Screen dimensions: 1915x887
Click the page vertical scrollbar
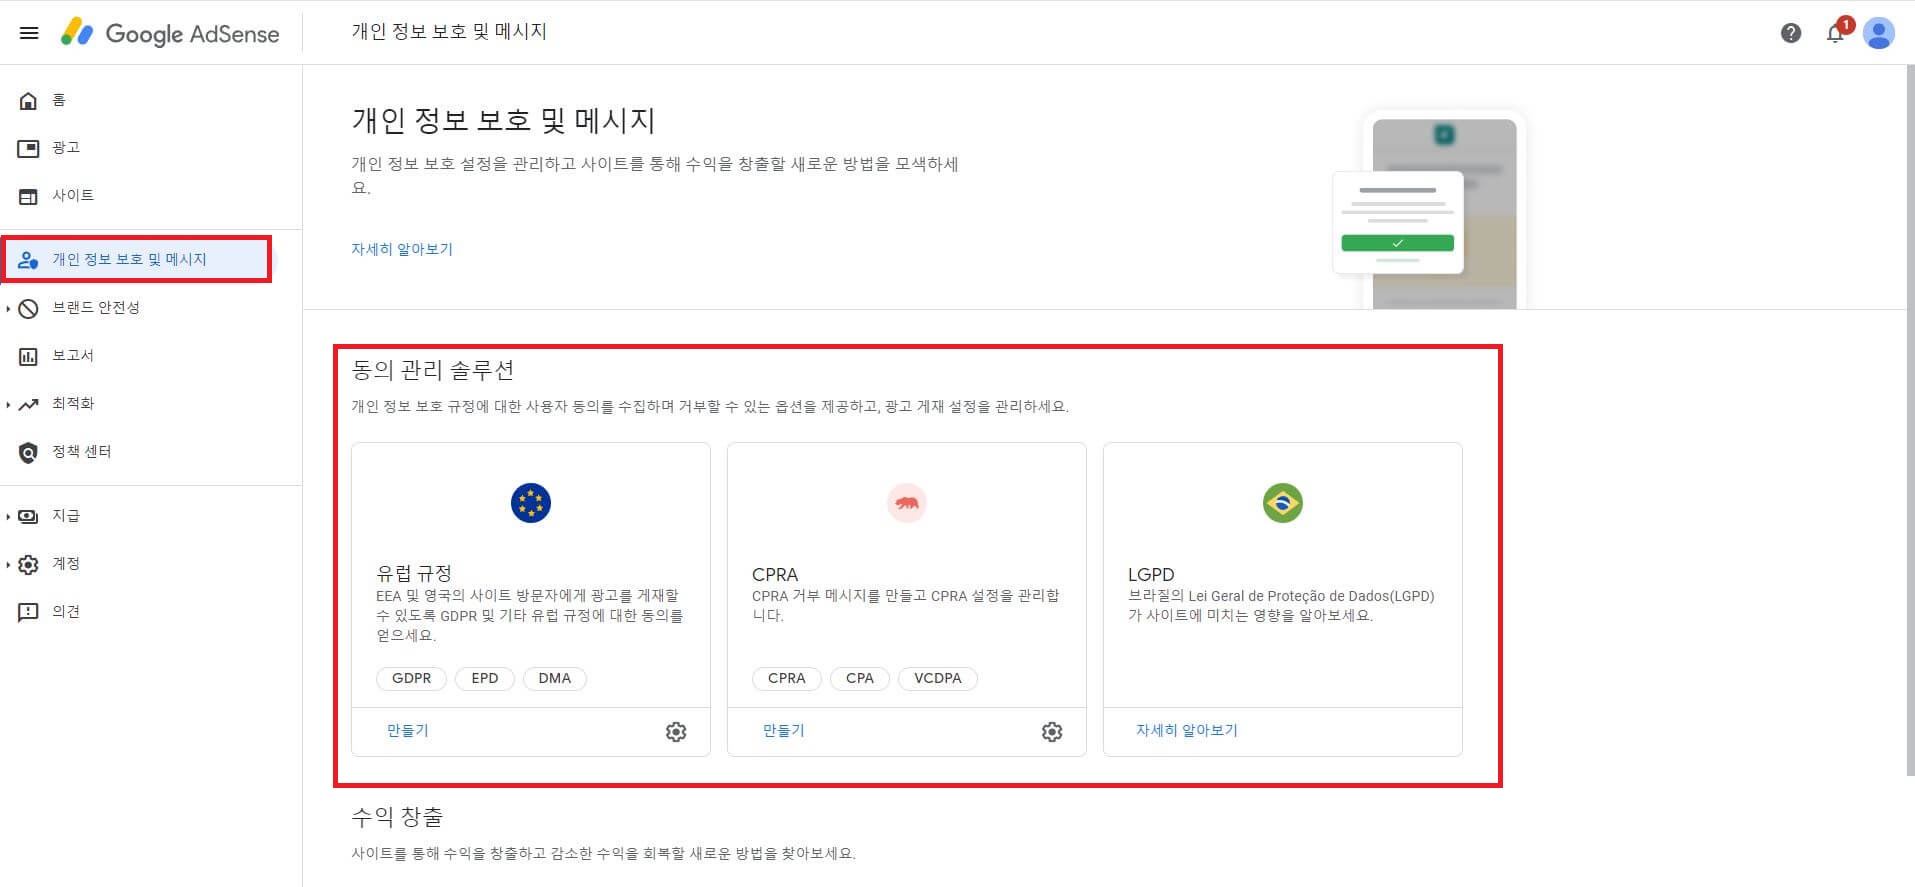coord(1910,420)
